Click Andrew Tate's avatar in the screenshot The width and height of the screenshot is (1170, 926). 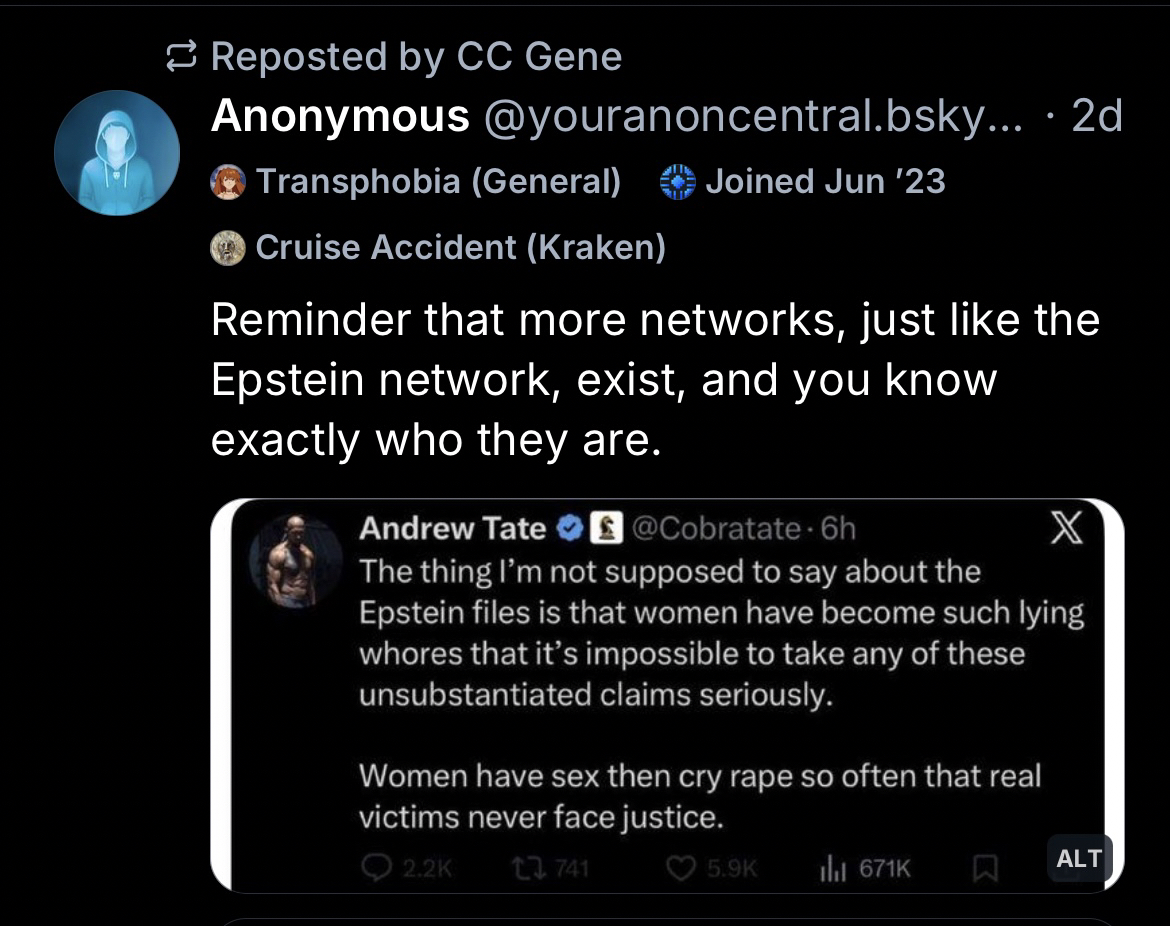[291, 562]
